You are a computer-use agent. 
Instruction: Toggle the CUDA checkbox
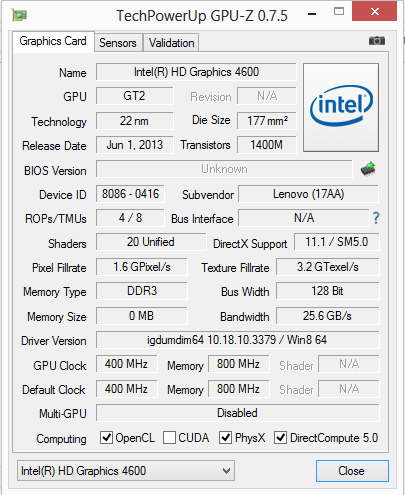[169, 438]
